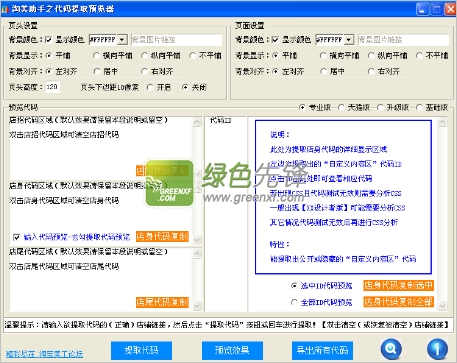
Task: Select 横向平铺 radio in 页头设置
Action: tap(96, 55)
